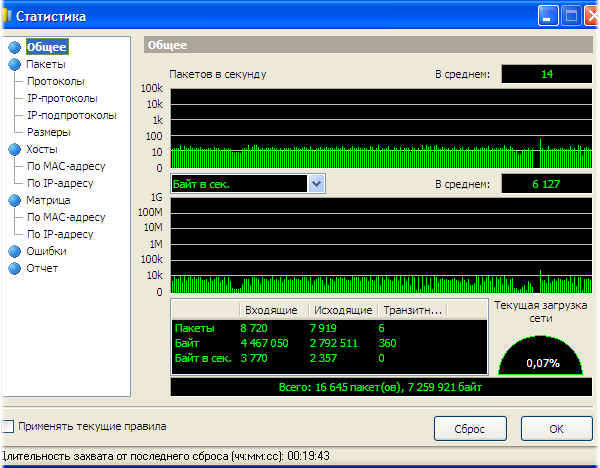Select По MAC-адресу under Матрица
The width and height of the screenshot is (600, 468).
(x=66, y=217)
